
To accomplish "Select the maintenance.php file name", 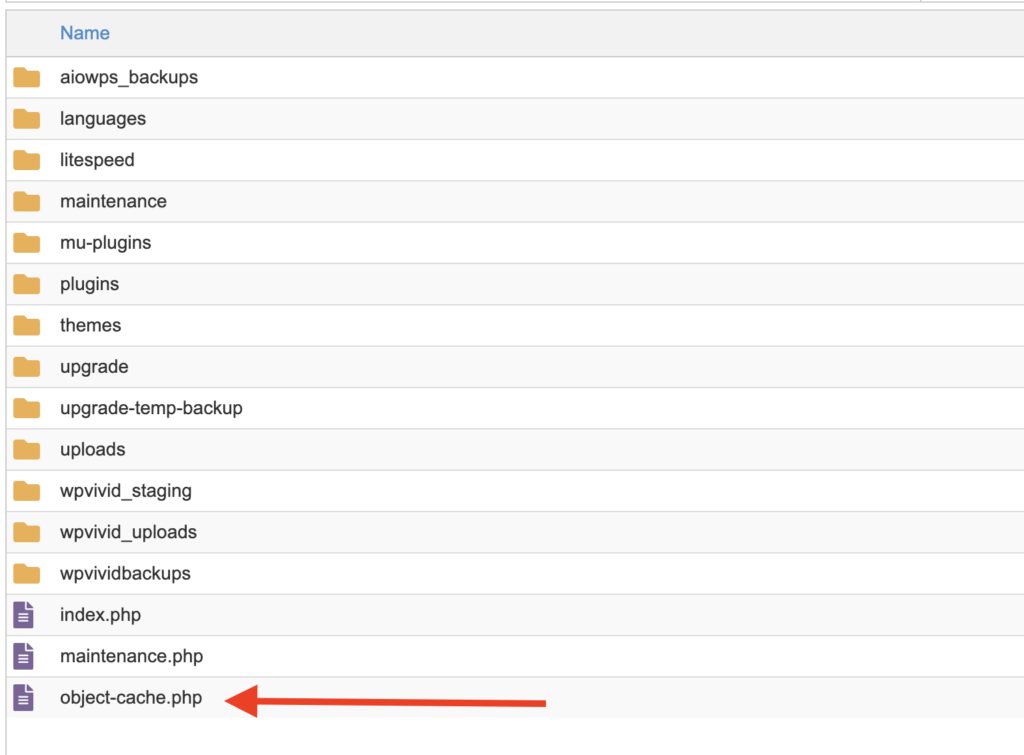I will point(131,656).
